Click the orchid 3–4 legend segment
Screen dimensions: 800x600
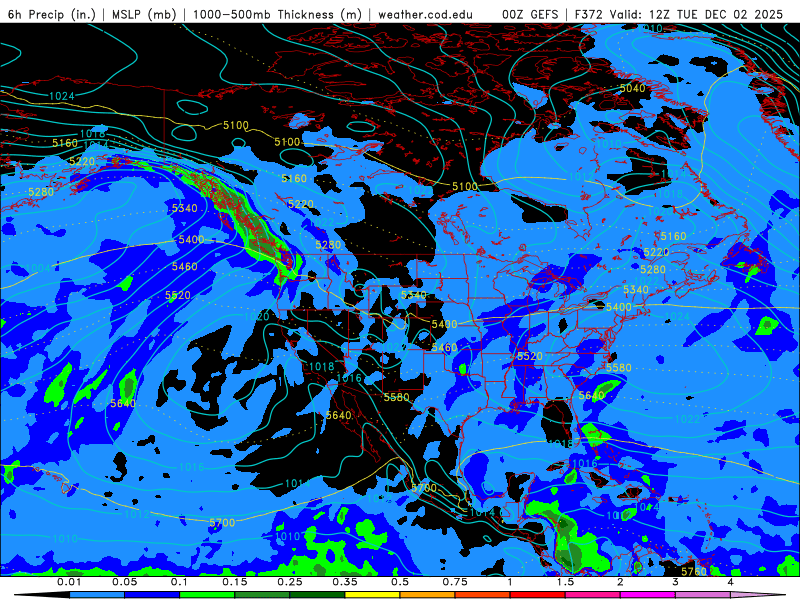coord(703,595)
